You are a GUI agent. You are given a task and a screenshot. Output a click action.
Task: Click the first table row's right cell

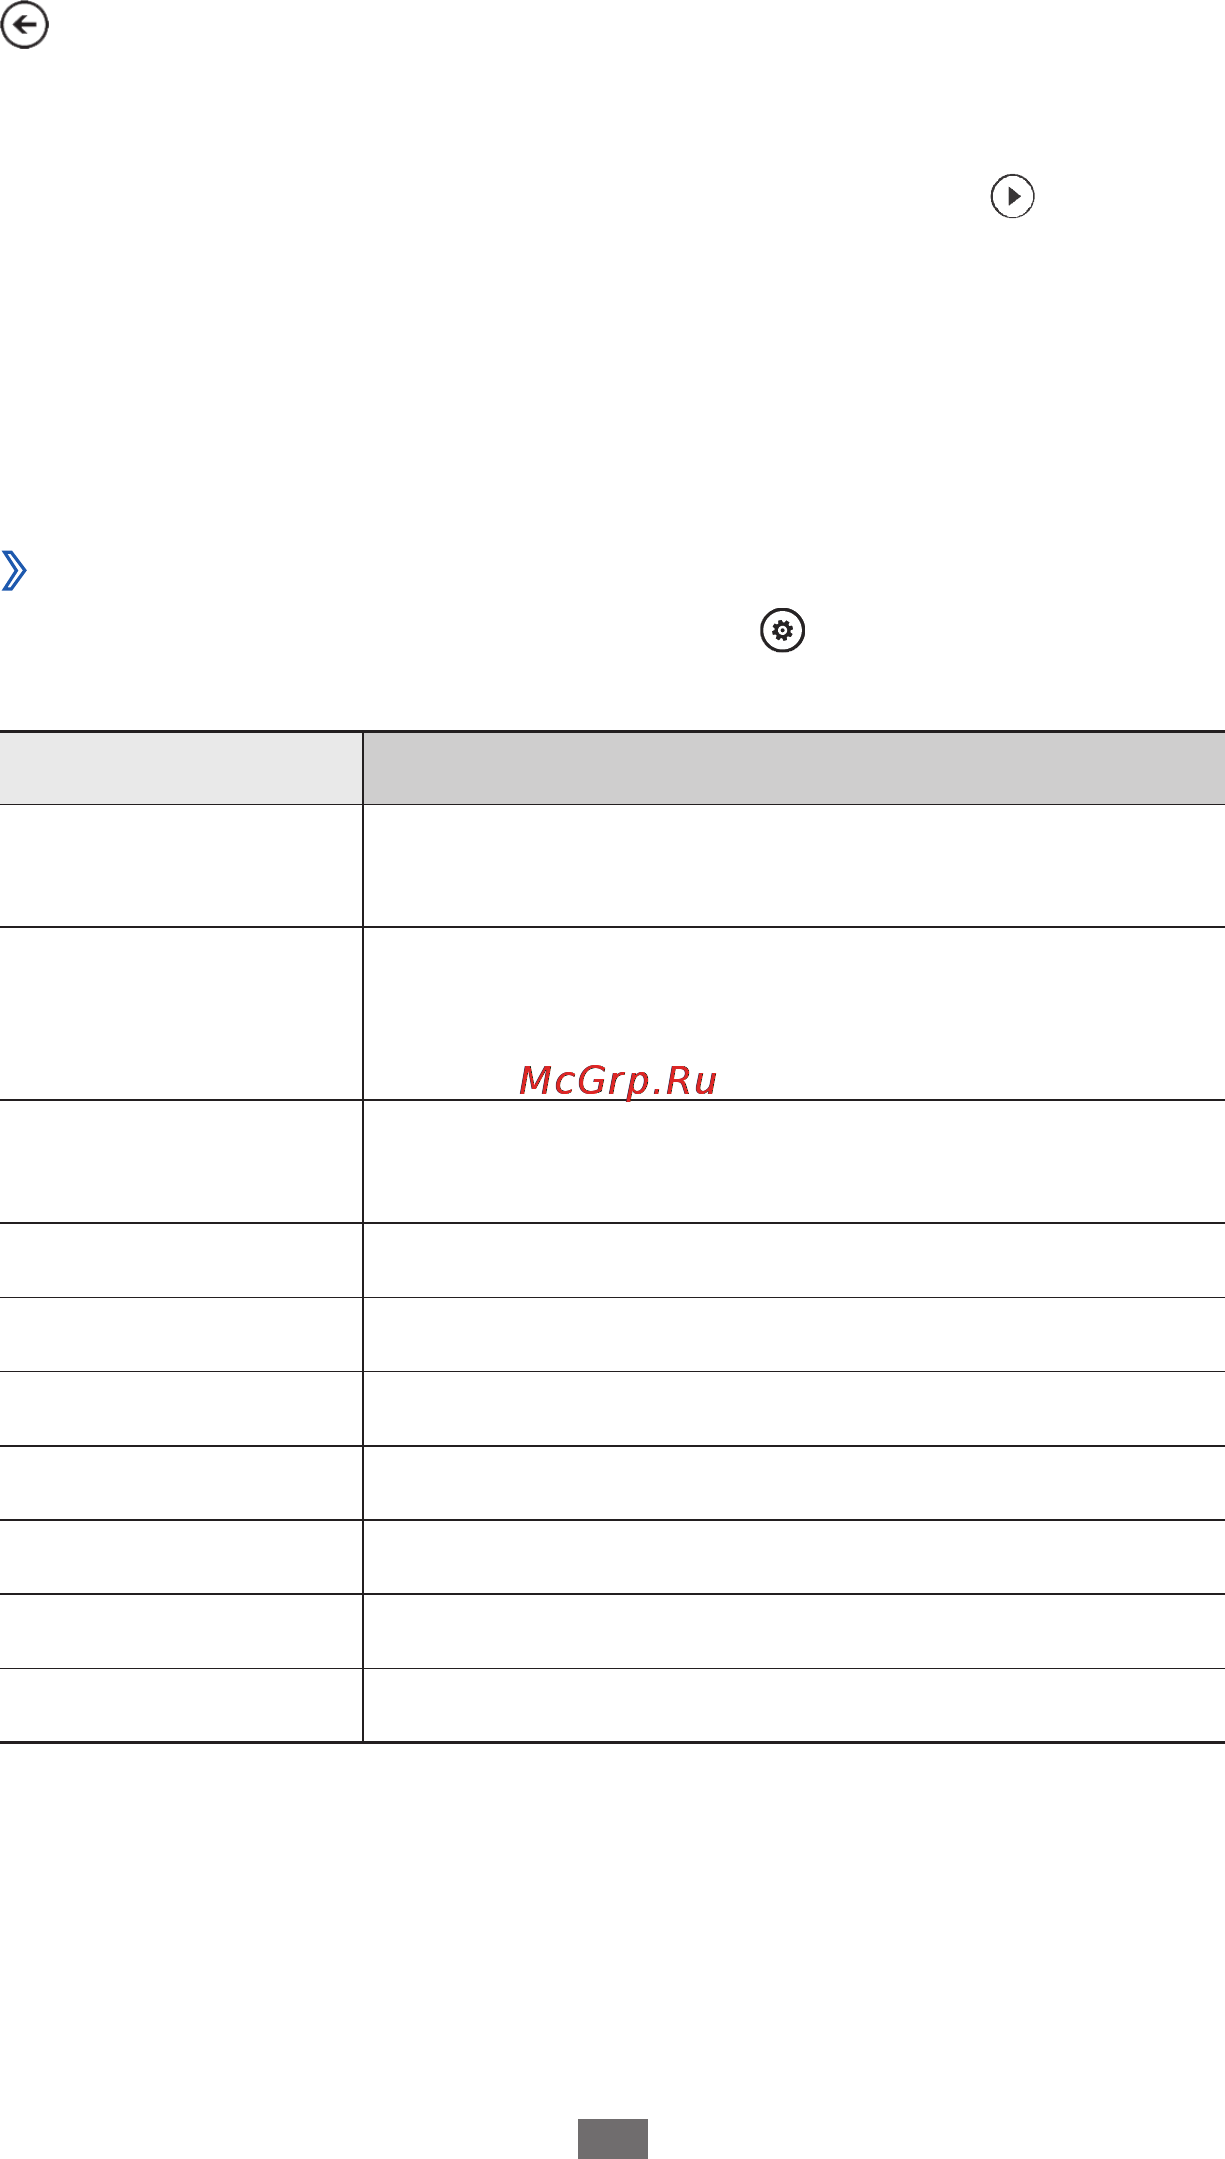click(794, 866)
